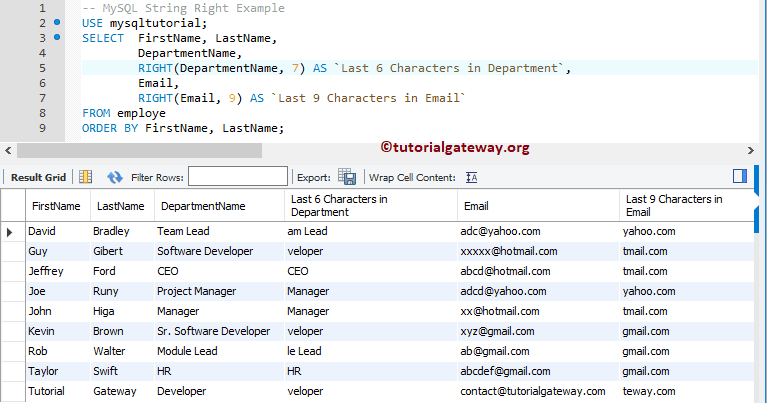Select the cell 'le Lead'

pos(371,352)
